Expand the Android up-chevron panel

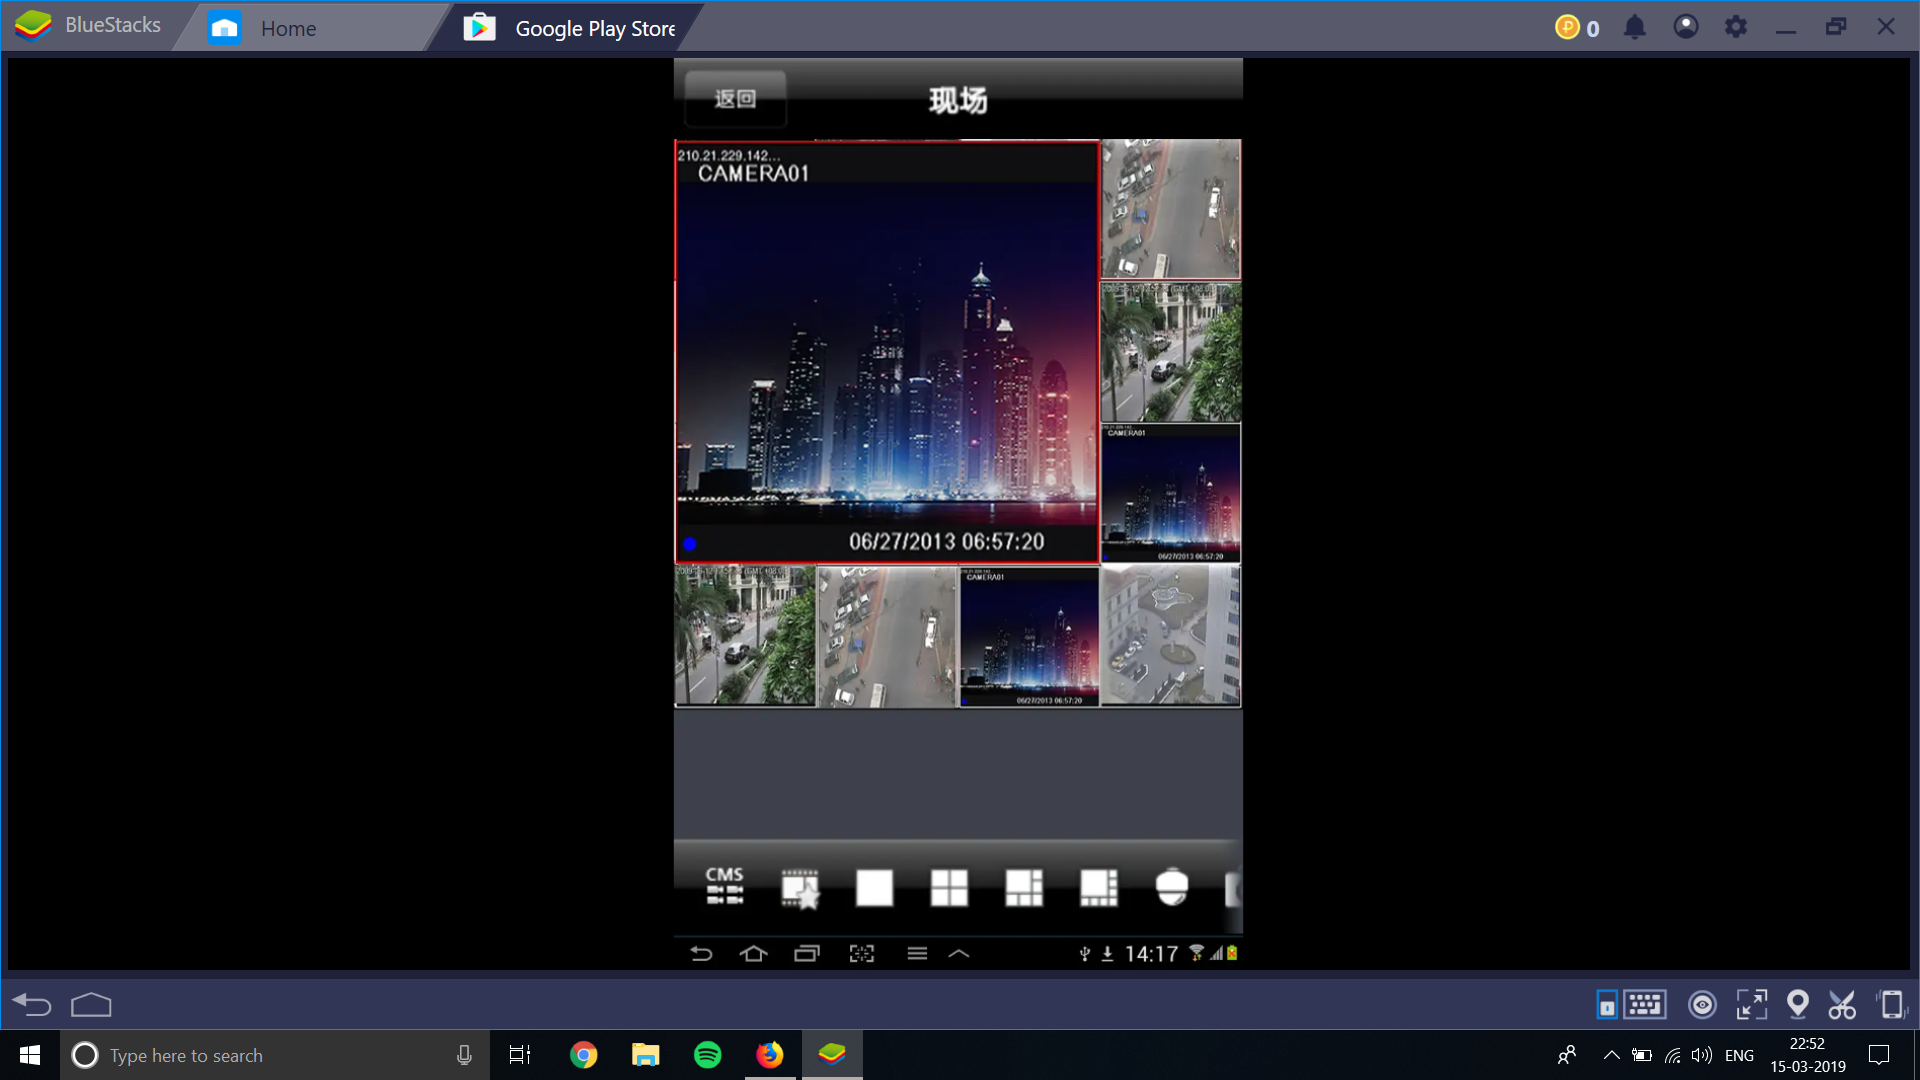coord(958,954)
